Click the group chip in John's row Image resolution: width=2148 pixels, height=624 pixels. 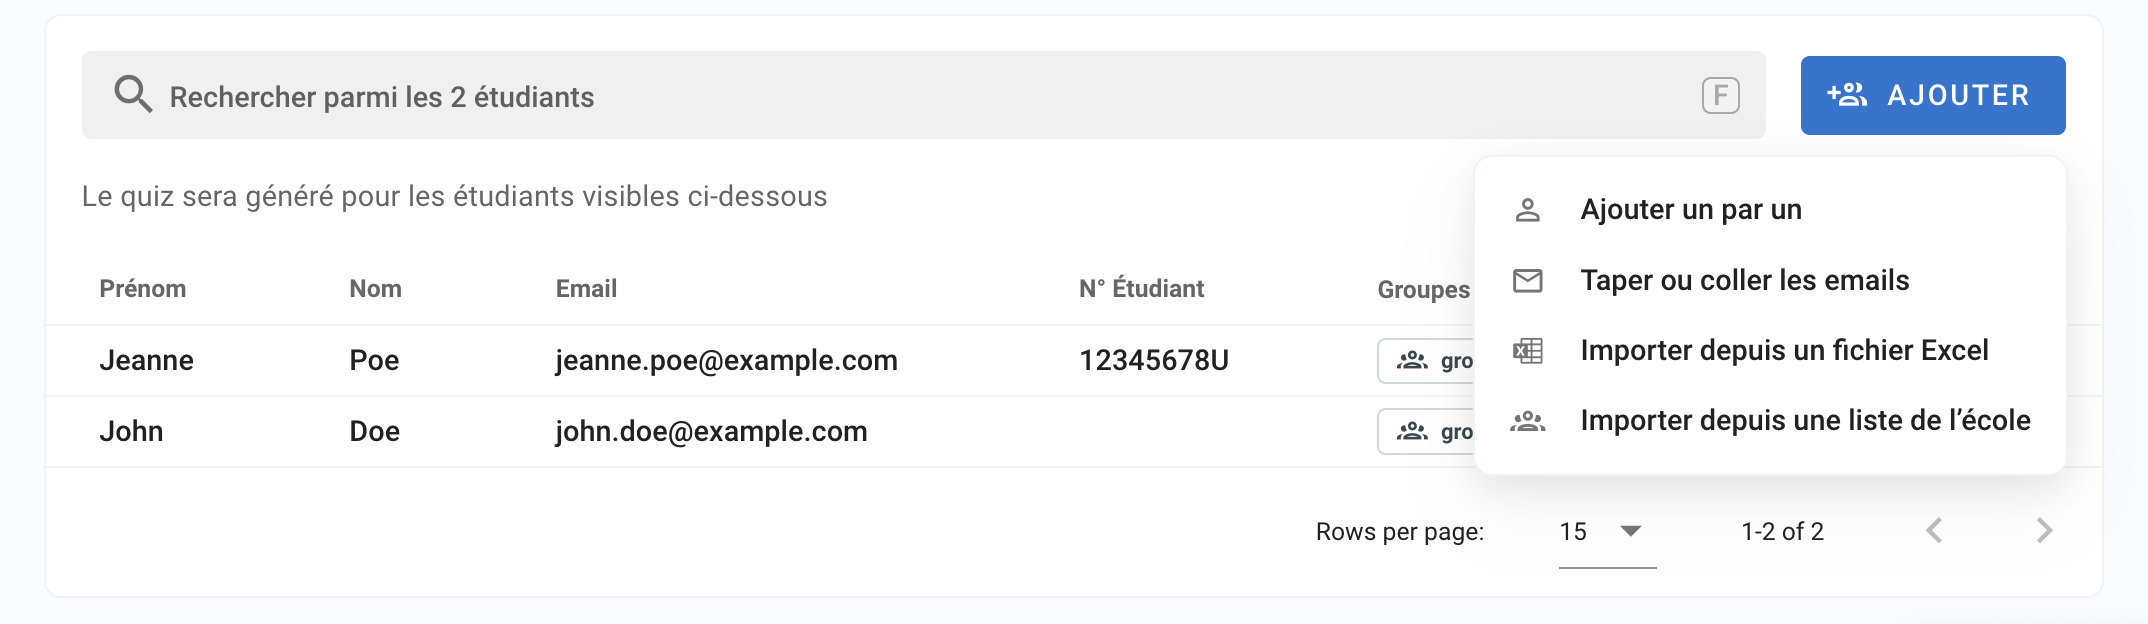(x=1428, y=432)
